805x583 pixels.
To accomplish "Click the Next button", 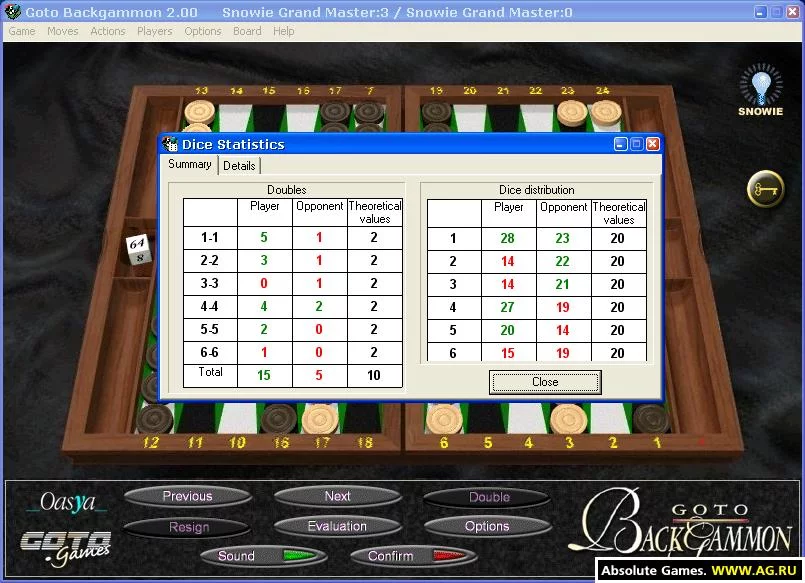I will tap(337, 496).
